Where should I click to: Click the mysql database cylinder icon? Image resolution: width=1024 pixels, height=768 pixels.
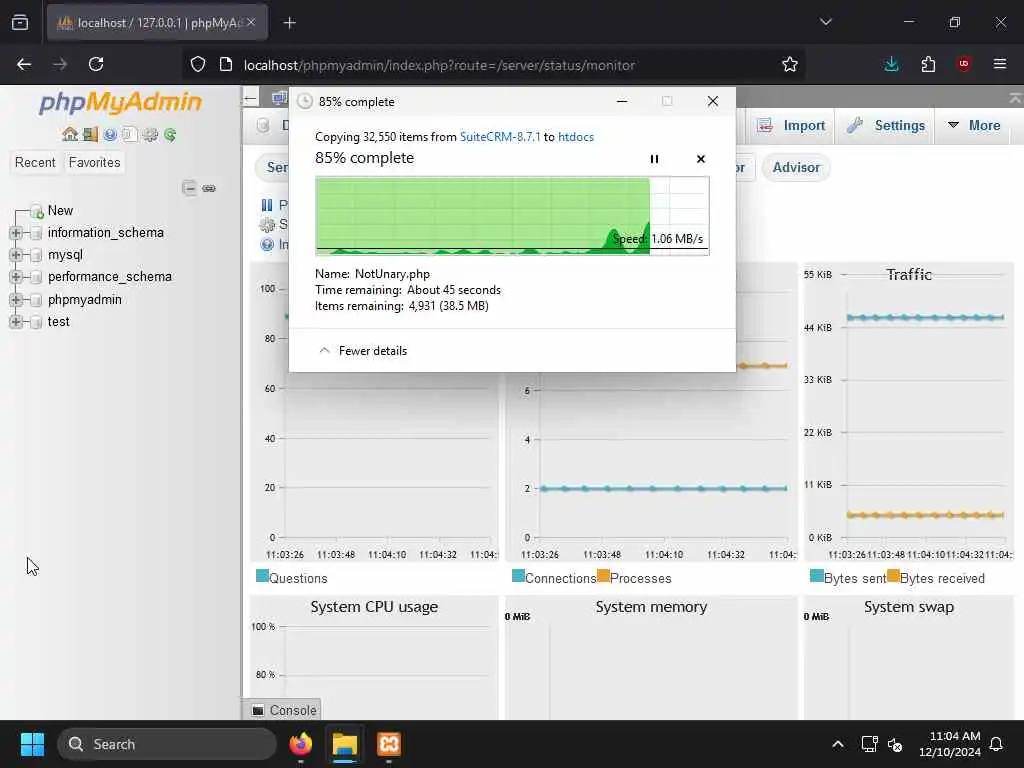36,255
